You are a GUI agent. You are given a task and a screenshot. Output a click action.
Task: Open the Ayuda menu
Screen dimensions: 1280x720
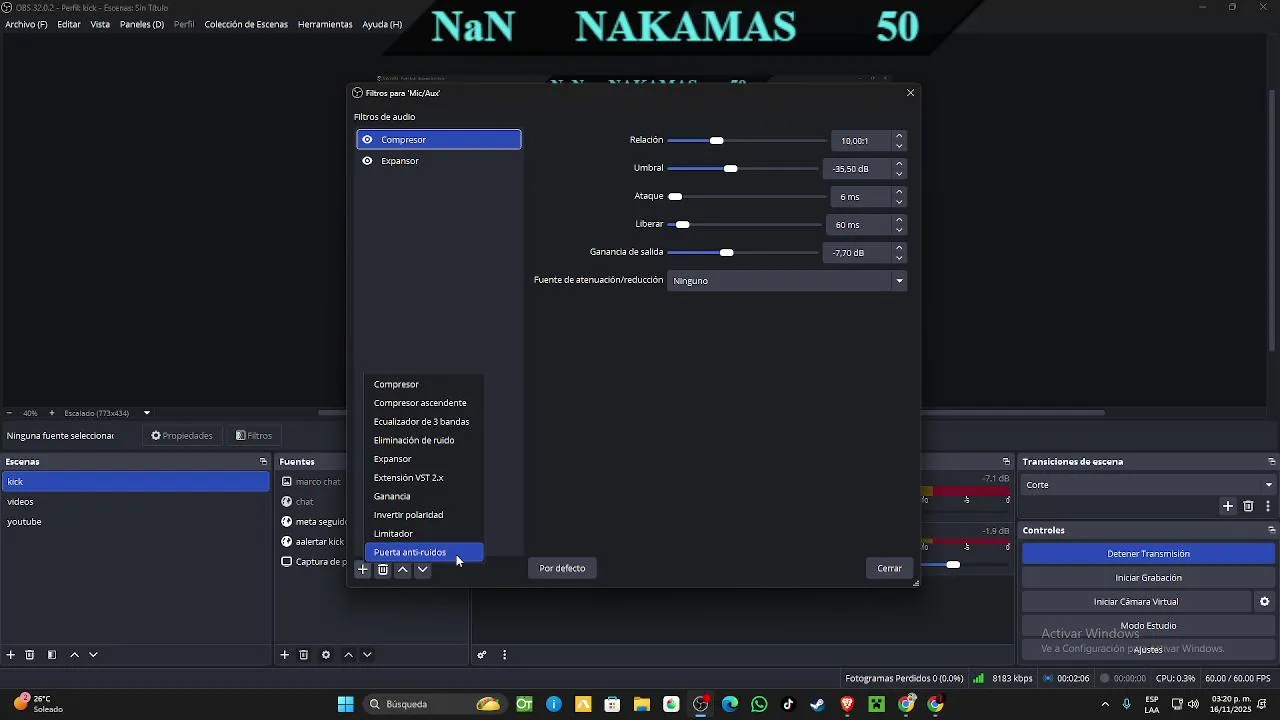pyautogui.click(x=382, y=24)
